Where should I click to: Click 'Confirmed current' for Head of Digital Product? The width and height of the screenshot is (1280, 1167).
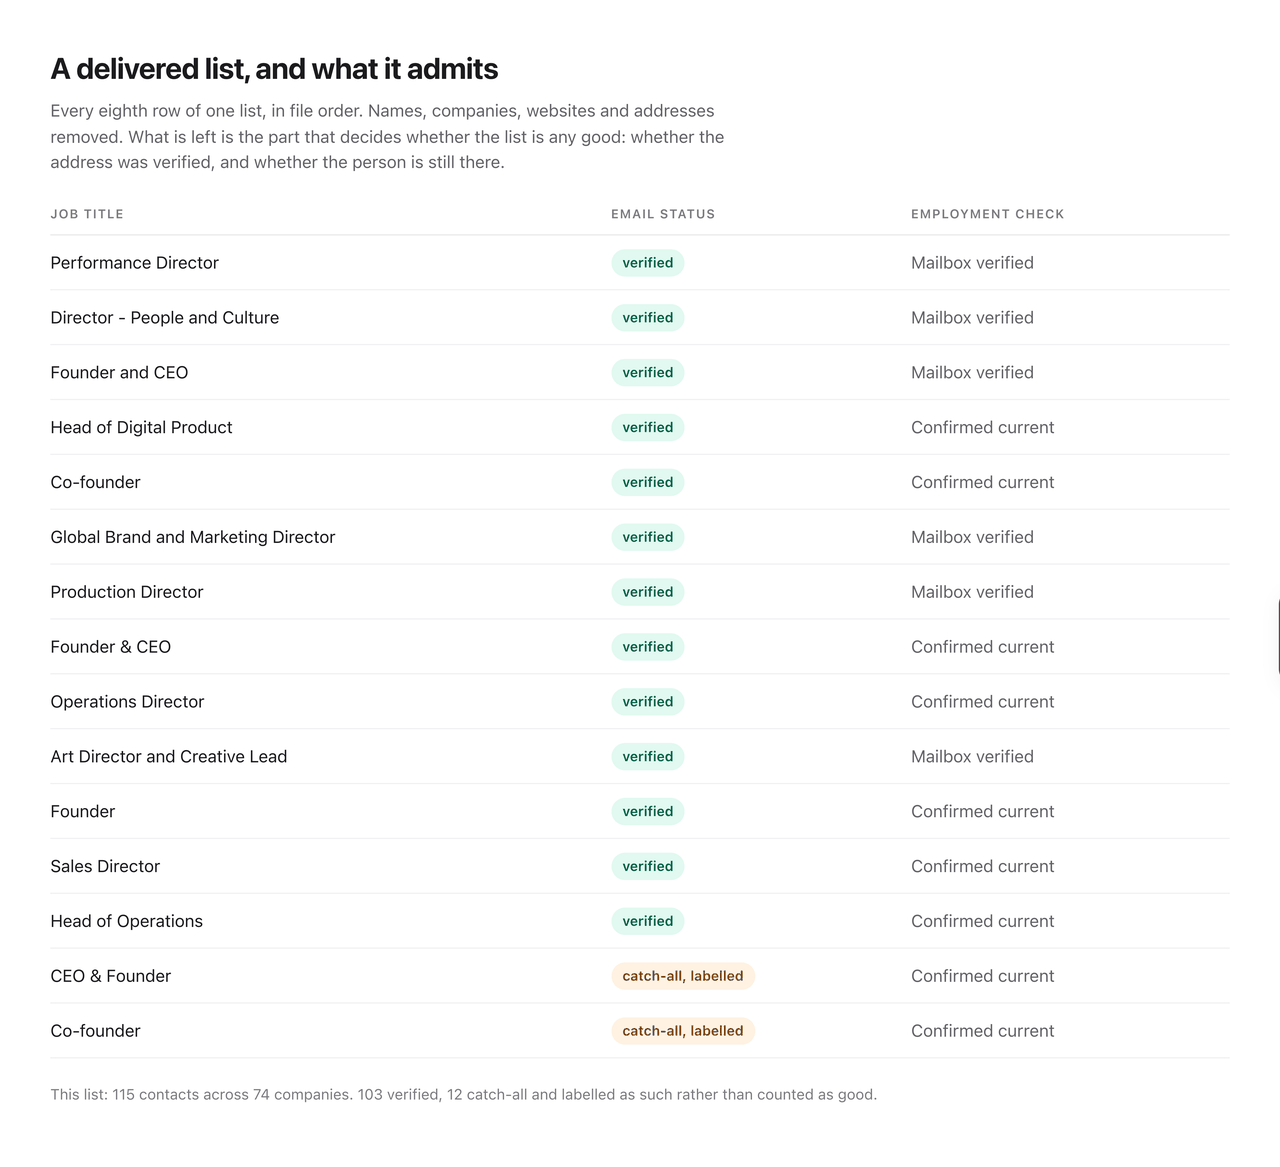click(x=982, y=428)
